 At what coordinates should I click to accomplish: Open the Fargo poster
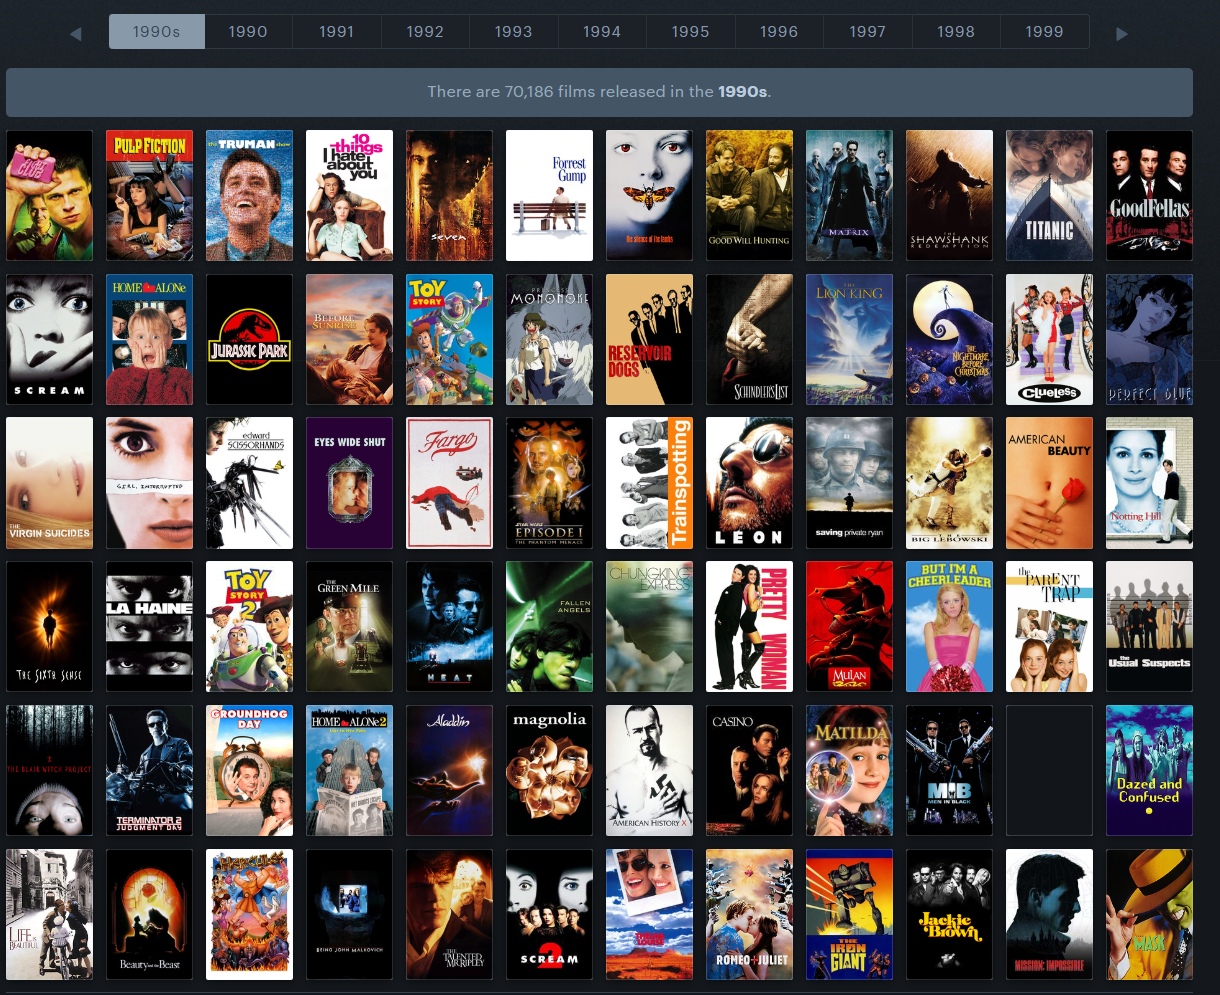tap(450, 483)
